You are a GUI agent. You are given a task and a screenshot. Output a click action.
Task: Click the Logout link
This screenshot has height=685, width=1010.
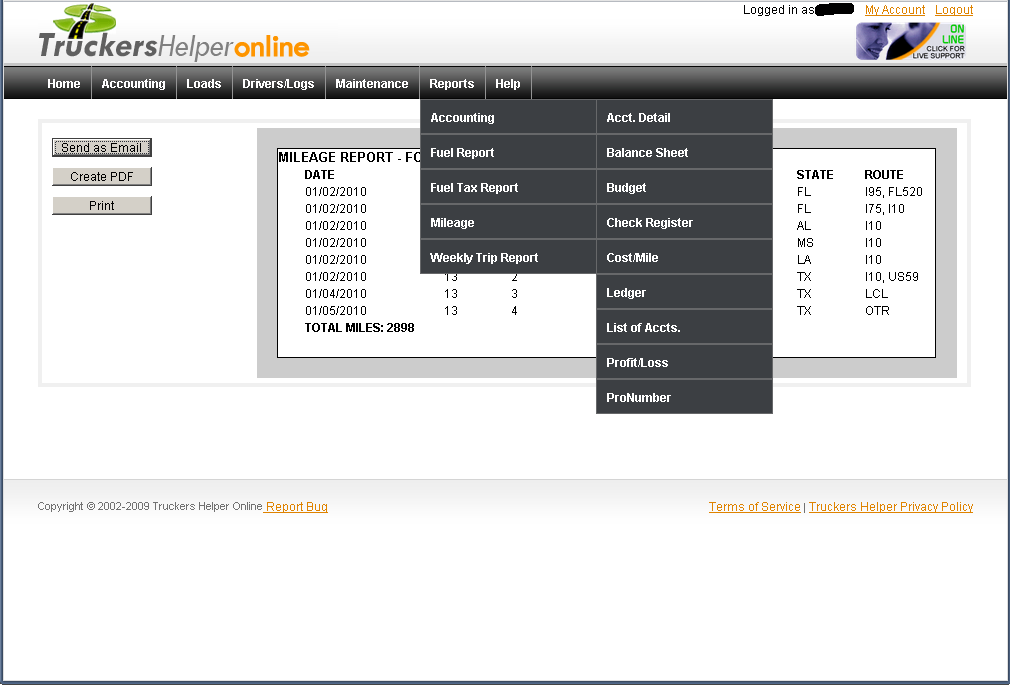click(954, 10)
